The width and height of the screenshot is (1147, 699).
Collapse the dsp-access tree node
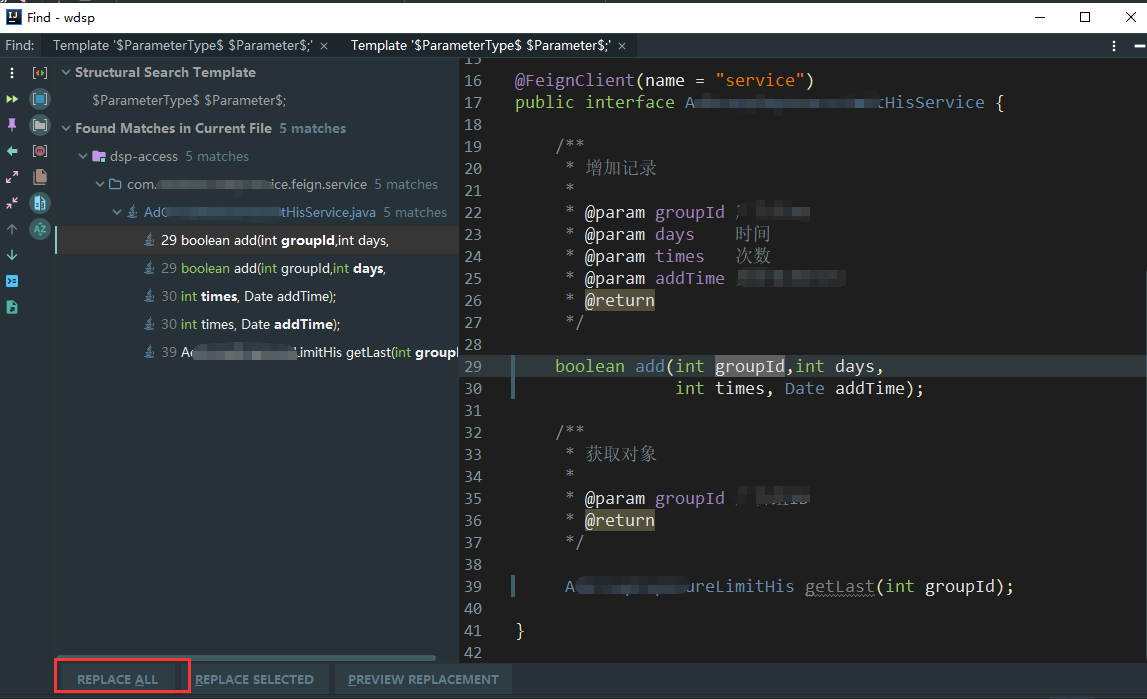pyautogui.click(x=83, y=156)
